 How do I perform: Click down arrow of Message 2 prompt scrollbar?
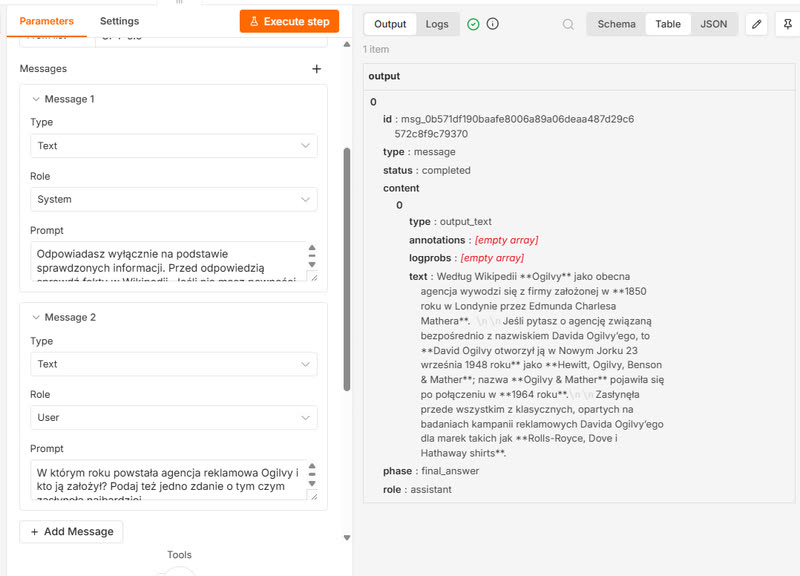pos(312,483)
